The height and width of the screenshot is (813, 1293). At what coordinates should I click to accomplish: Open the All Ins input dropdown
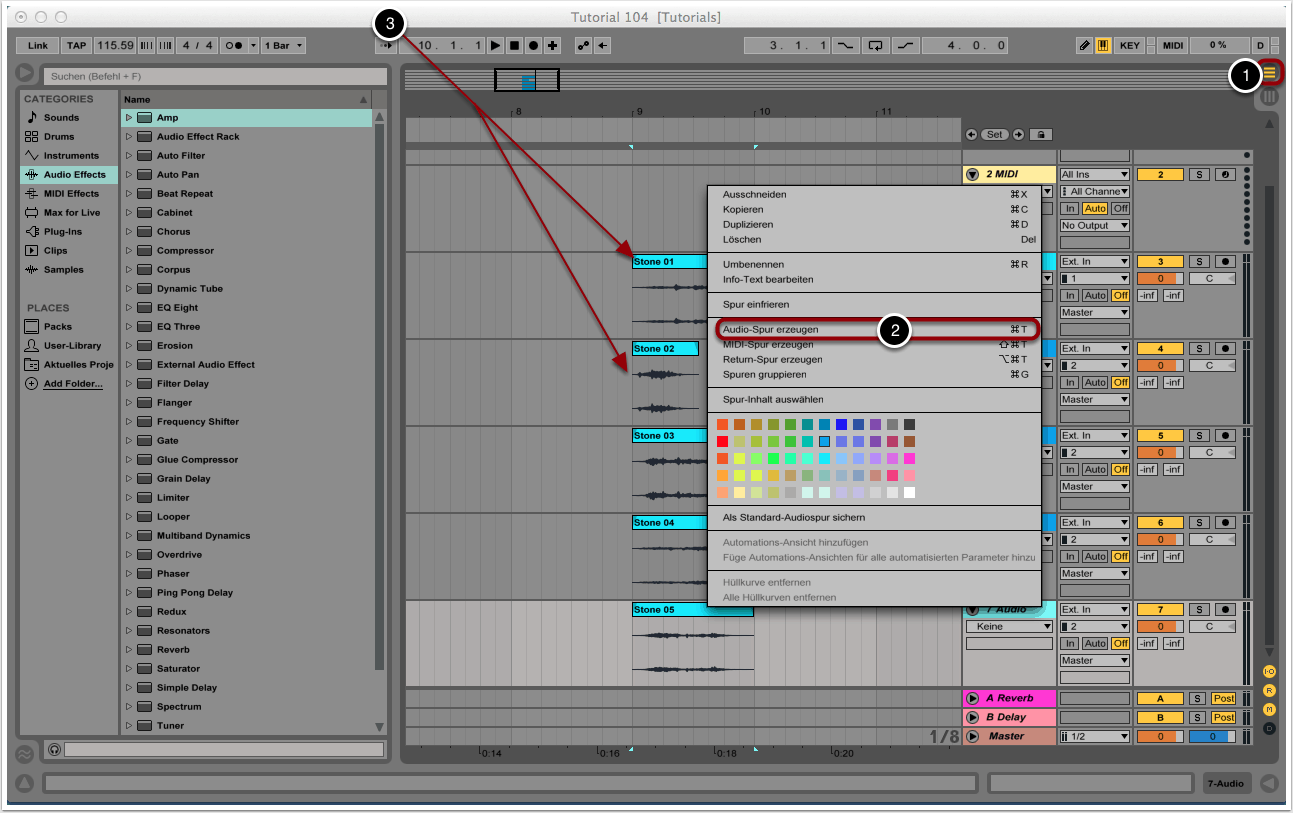(x=1094, y=175)
